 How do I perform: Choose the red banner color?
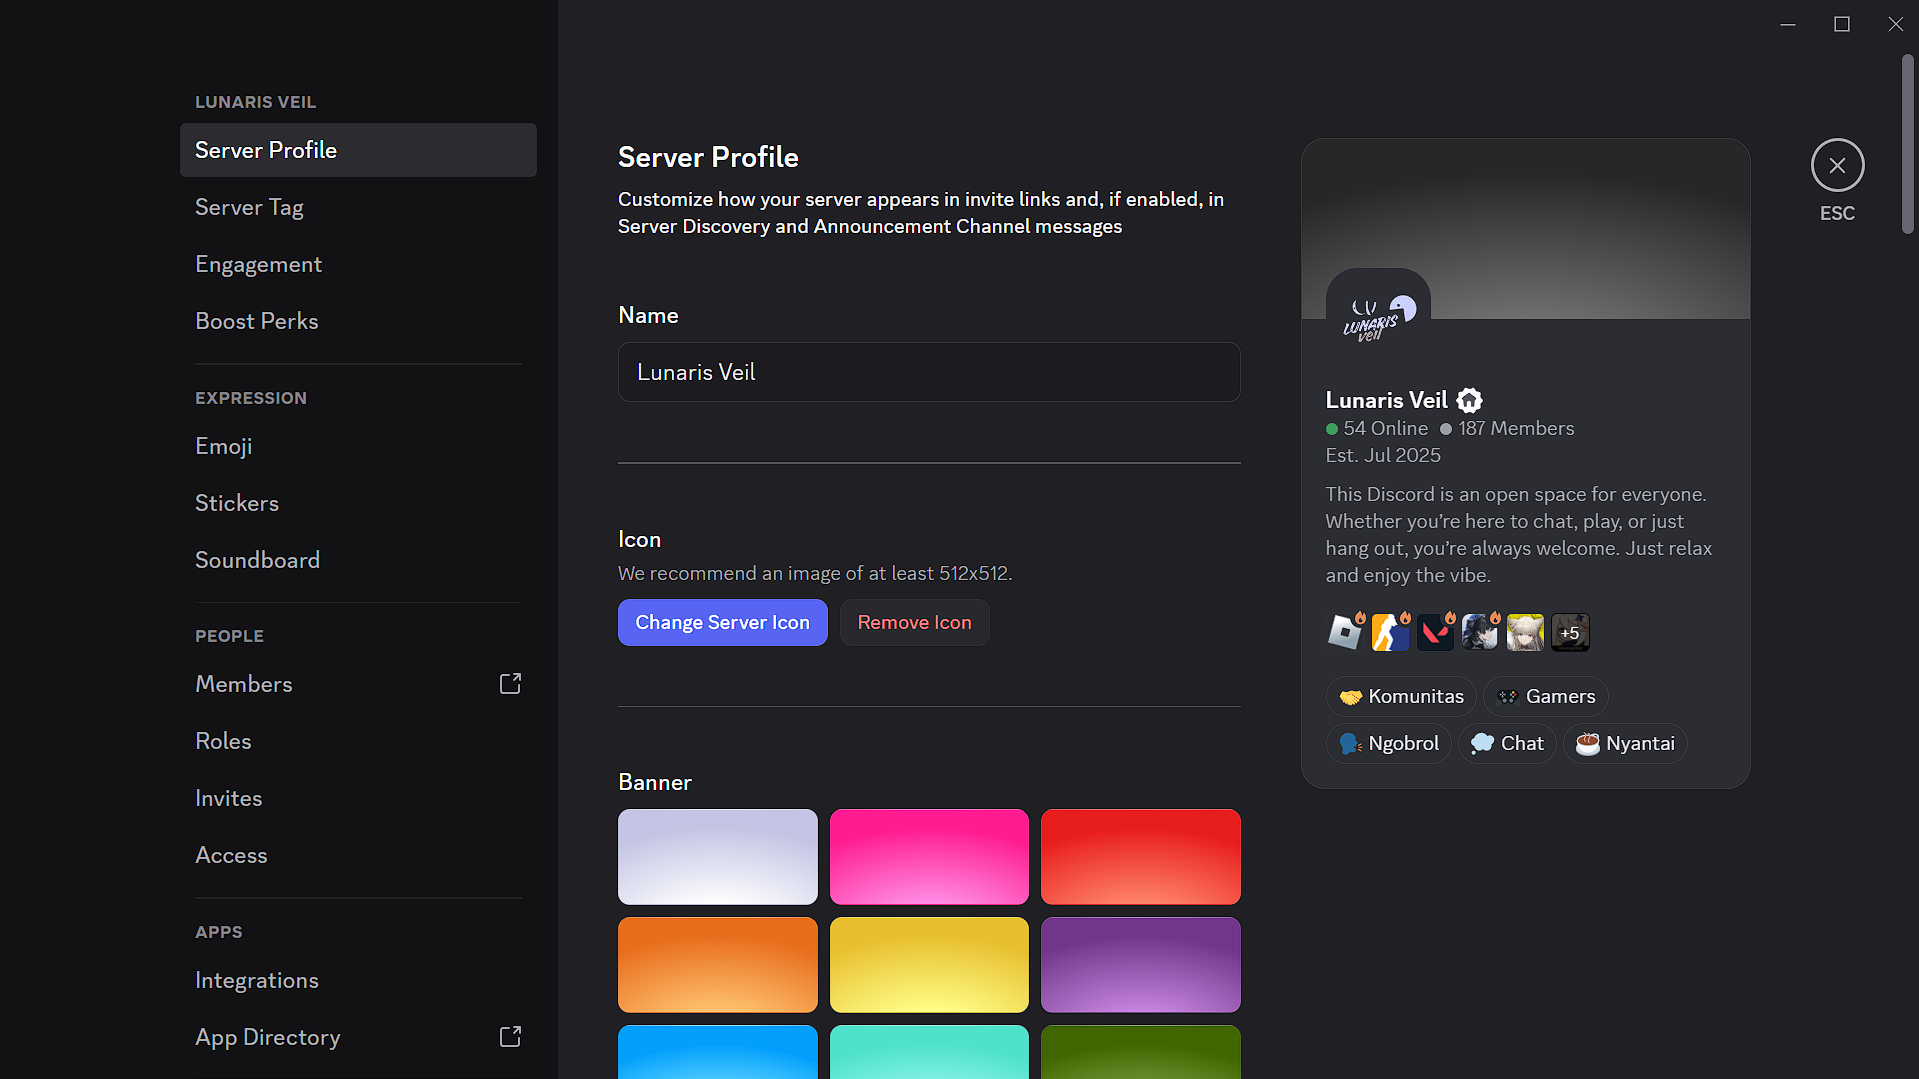[x=1140, y=857]
